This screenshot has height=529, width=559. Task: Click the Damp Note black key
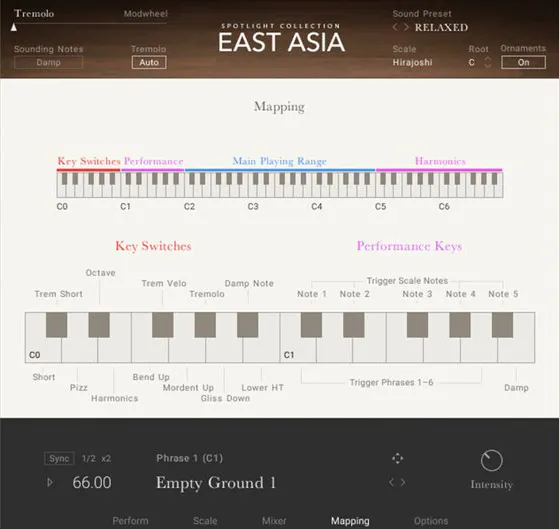point(247,325)
